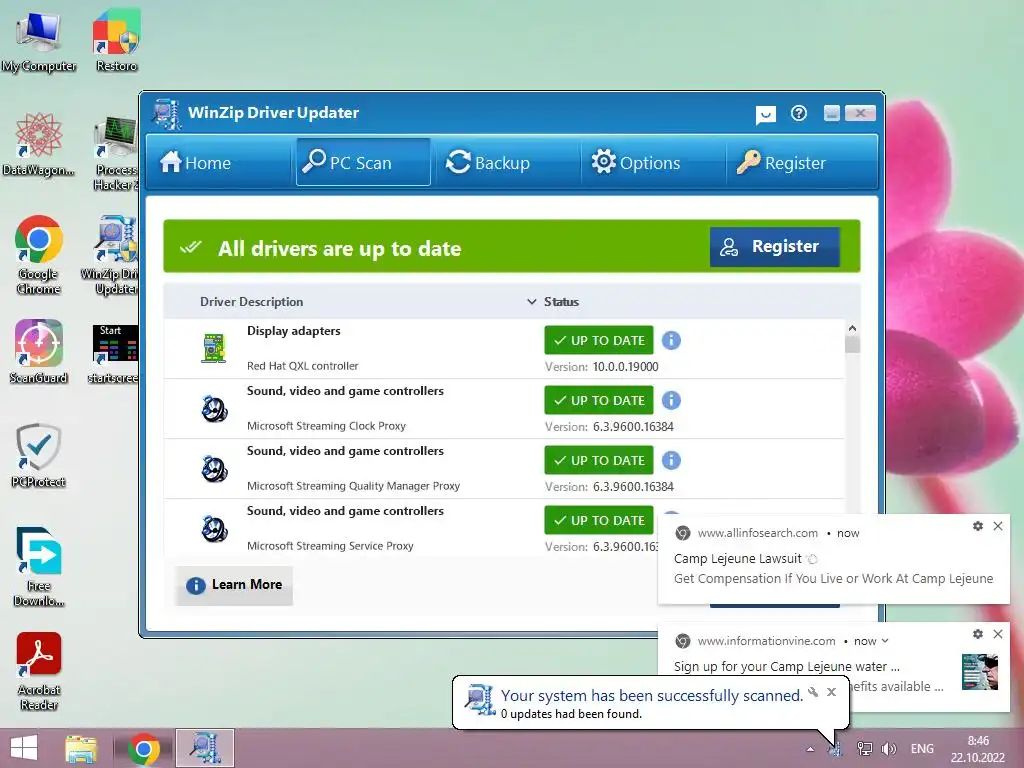This screenshot has width=1024, height=768.
Task: Select the Red Hat QXL controller text
Action: (x=302, y=366)
